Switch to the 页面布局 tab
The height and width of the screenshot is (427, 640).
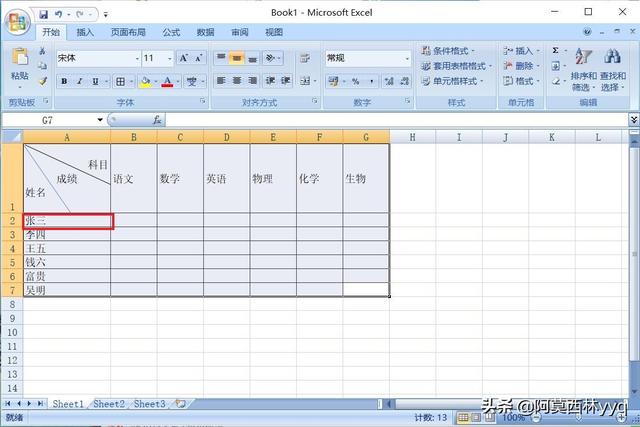coord(128,32)
